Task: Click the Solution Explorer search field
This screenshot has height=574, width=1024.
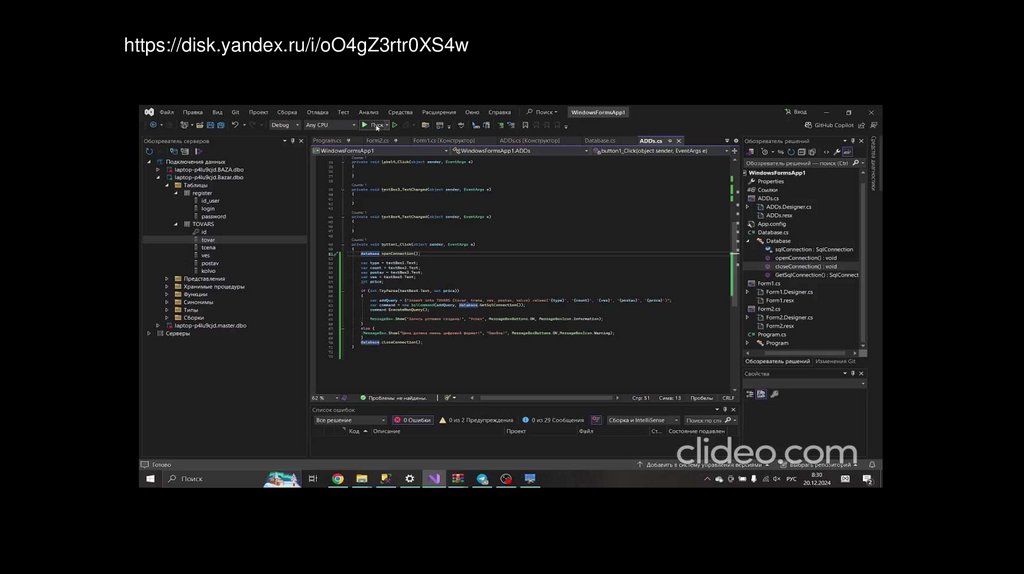Action: coord(803,163)
